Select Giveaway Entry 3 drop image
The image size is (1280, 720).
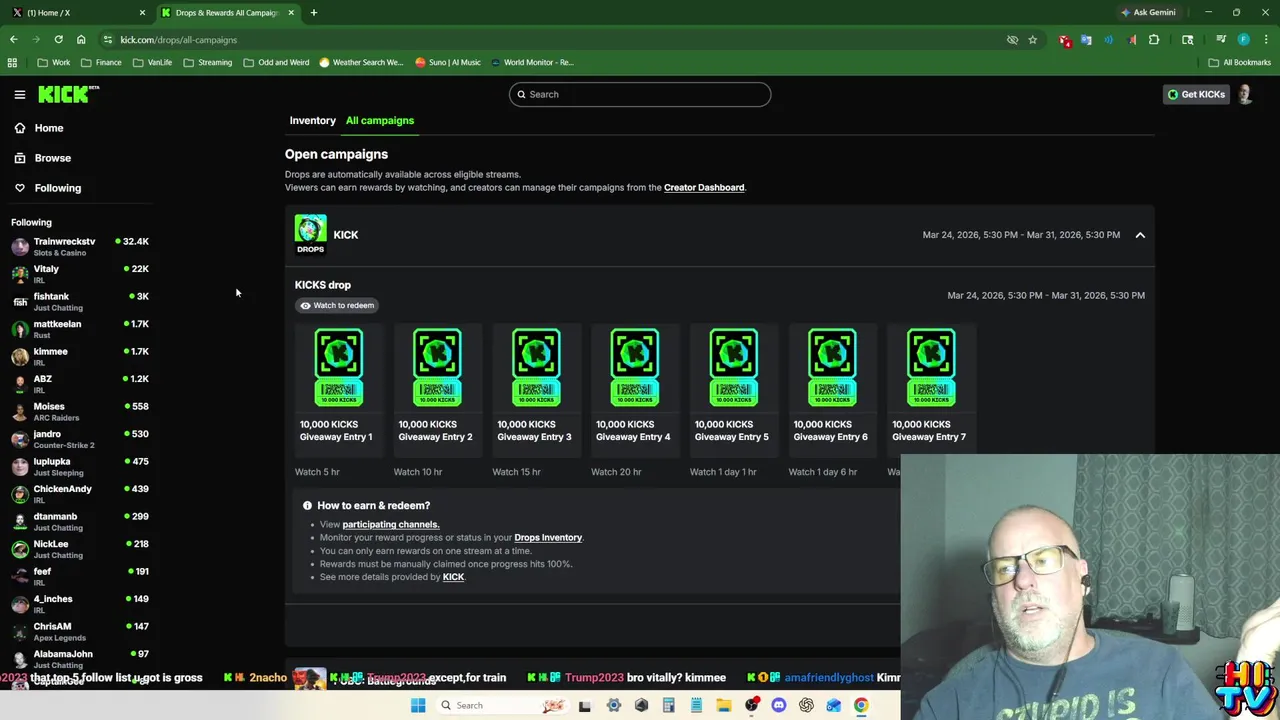(x=536, y=367)
